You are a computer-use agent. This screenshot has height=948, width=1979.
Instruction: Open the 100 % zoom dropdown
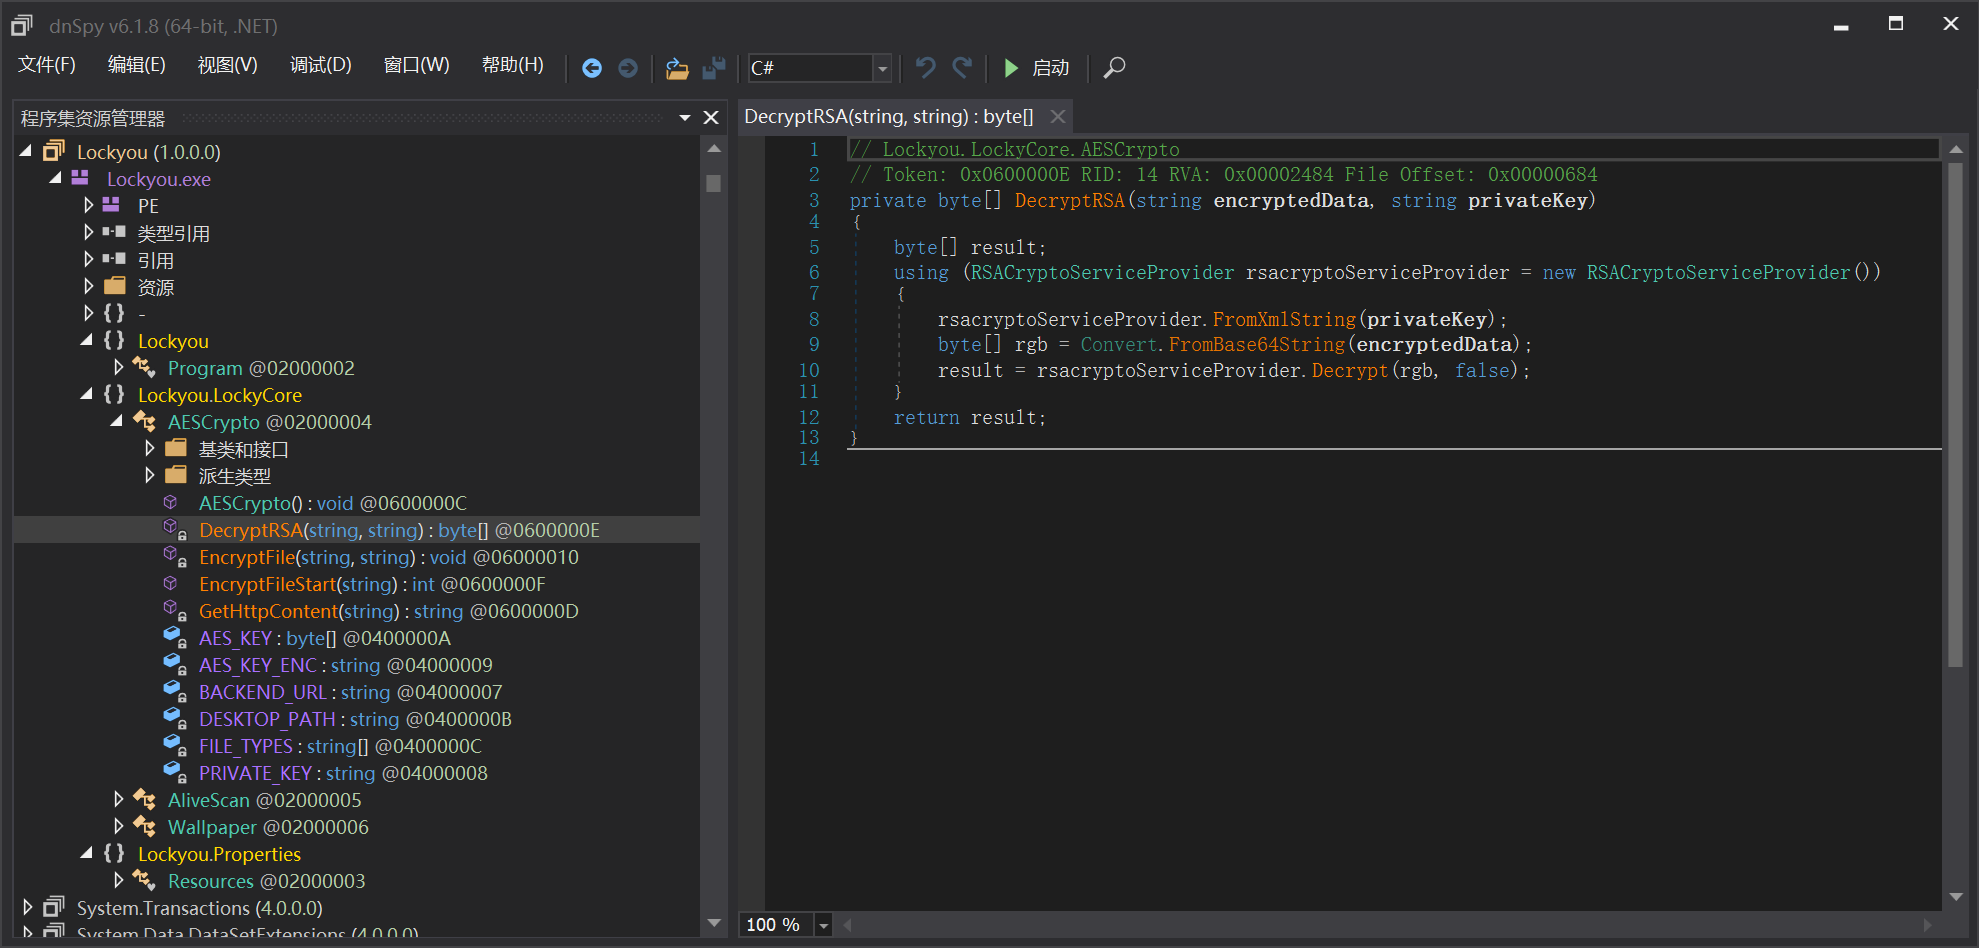tap(823, 925)
